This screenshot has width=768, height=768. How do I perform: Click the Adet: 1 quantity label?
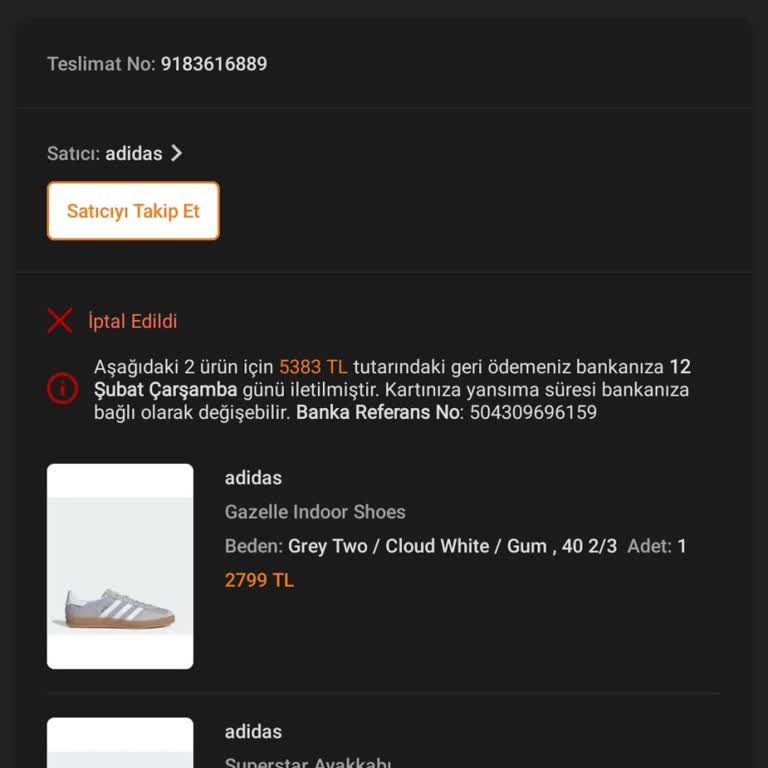pos(656,546)
